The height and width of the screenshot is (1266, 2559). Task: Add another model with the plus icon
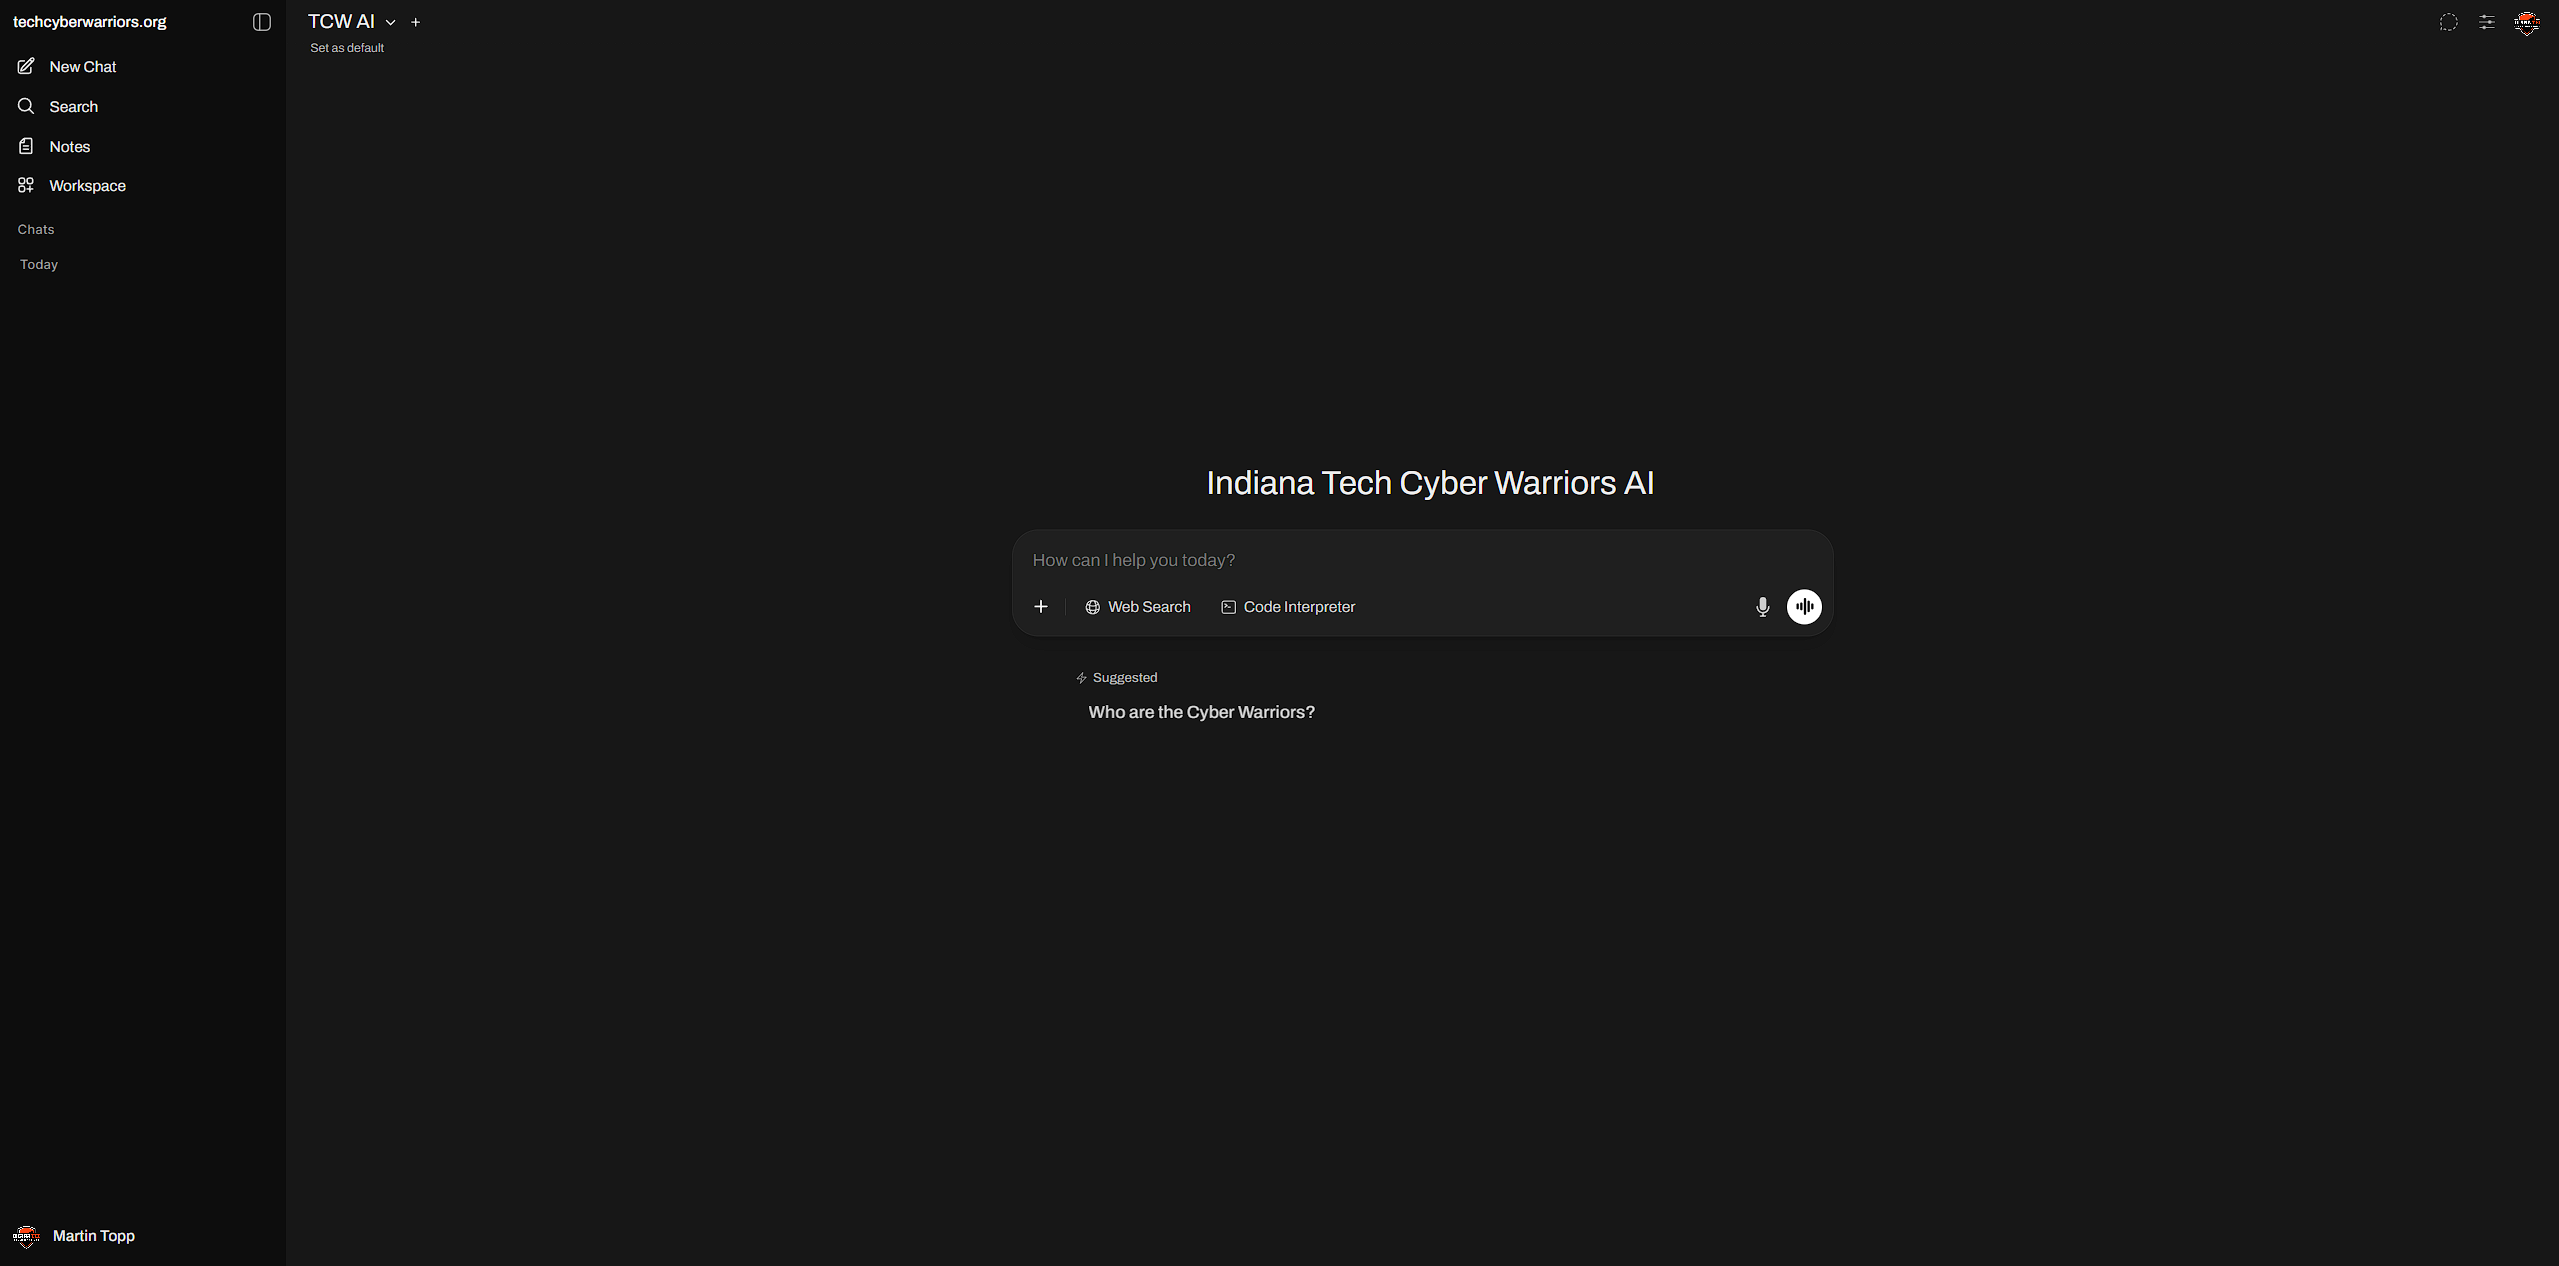[x=416, y=22]
